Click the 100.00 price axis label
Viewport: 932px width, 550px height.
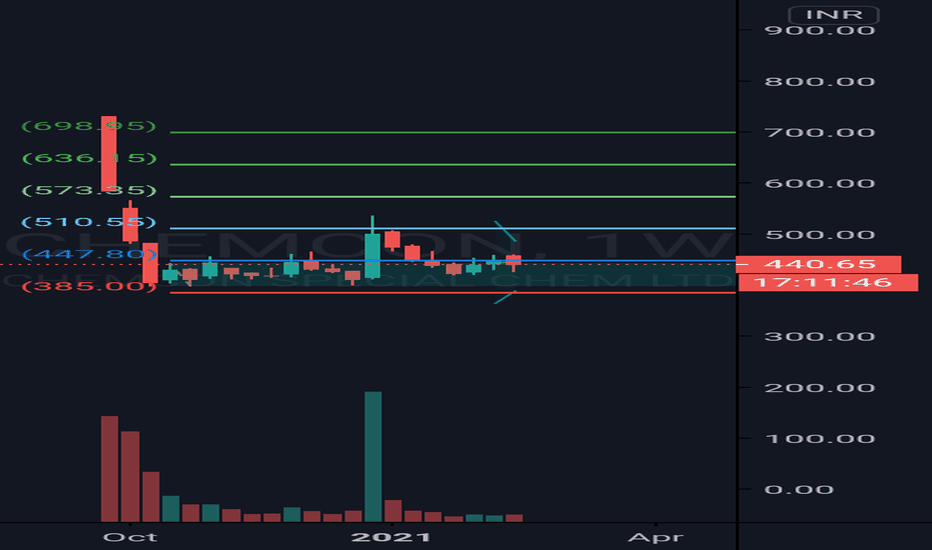(x=820, y=439)
